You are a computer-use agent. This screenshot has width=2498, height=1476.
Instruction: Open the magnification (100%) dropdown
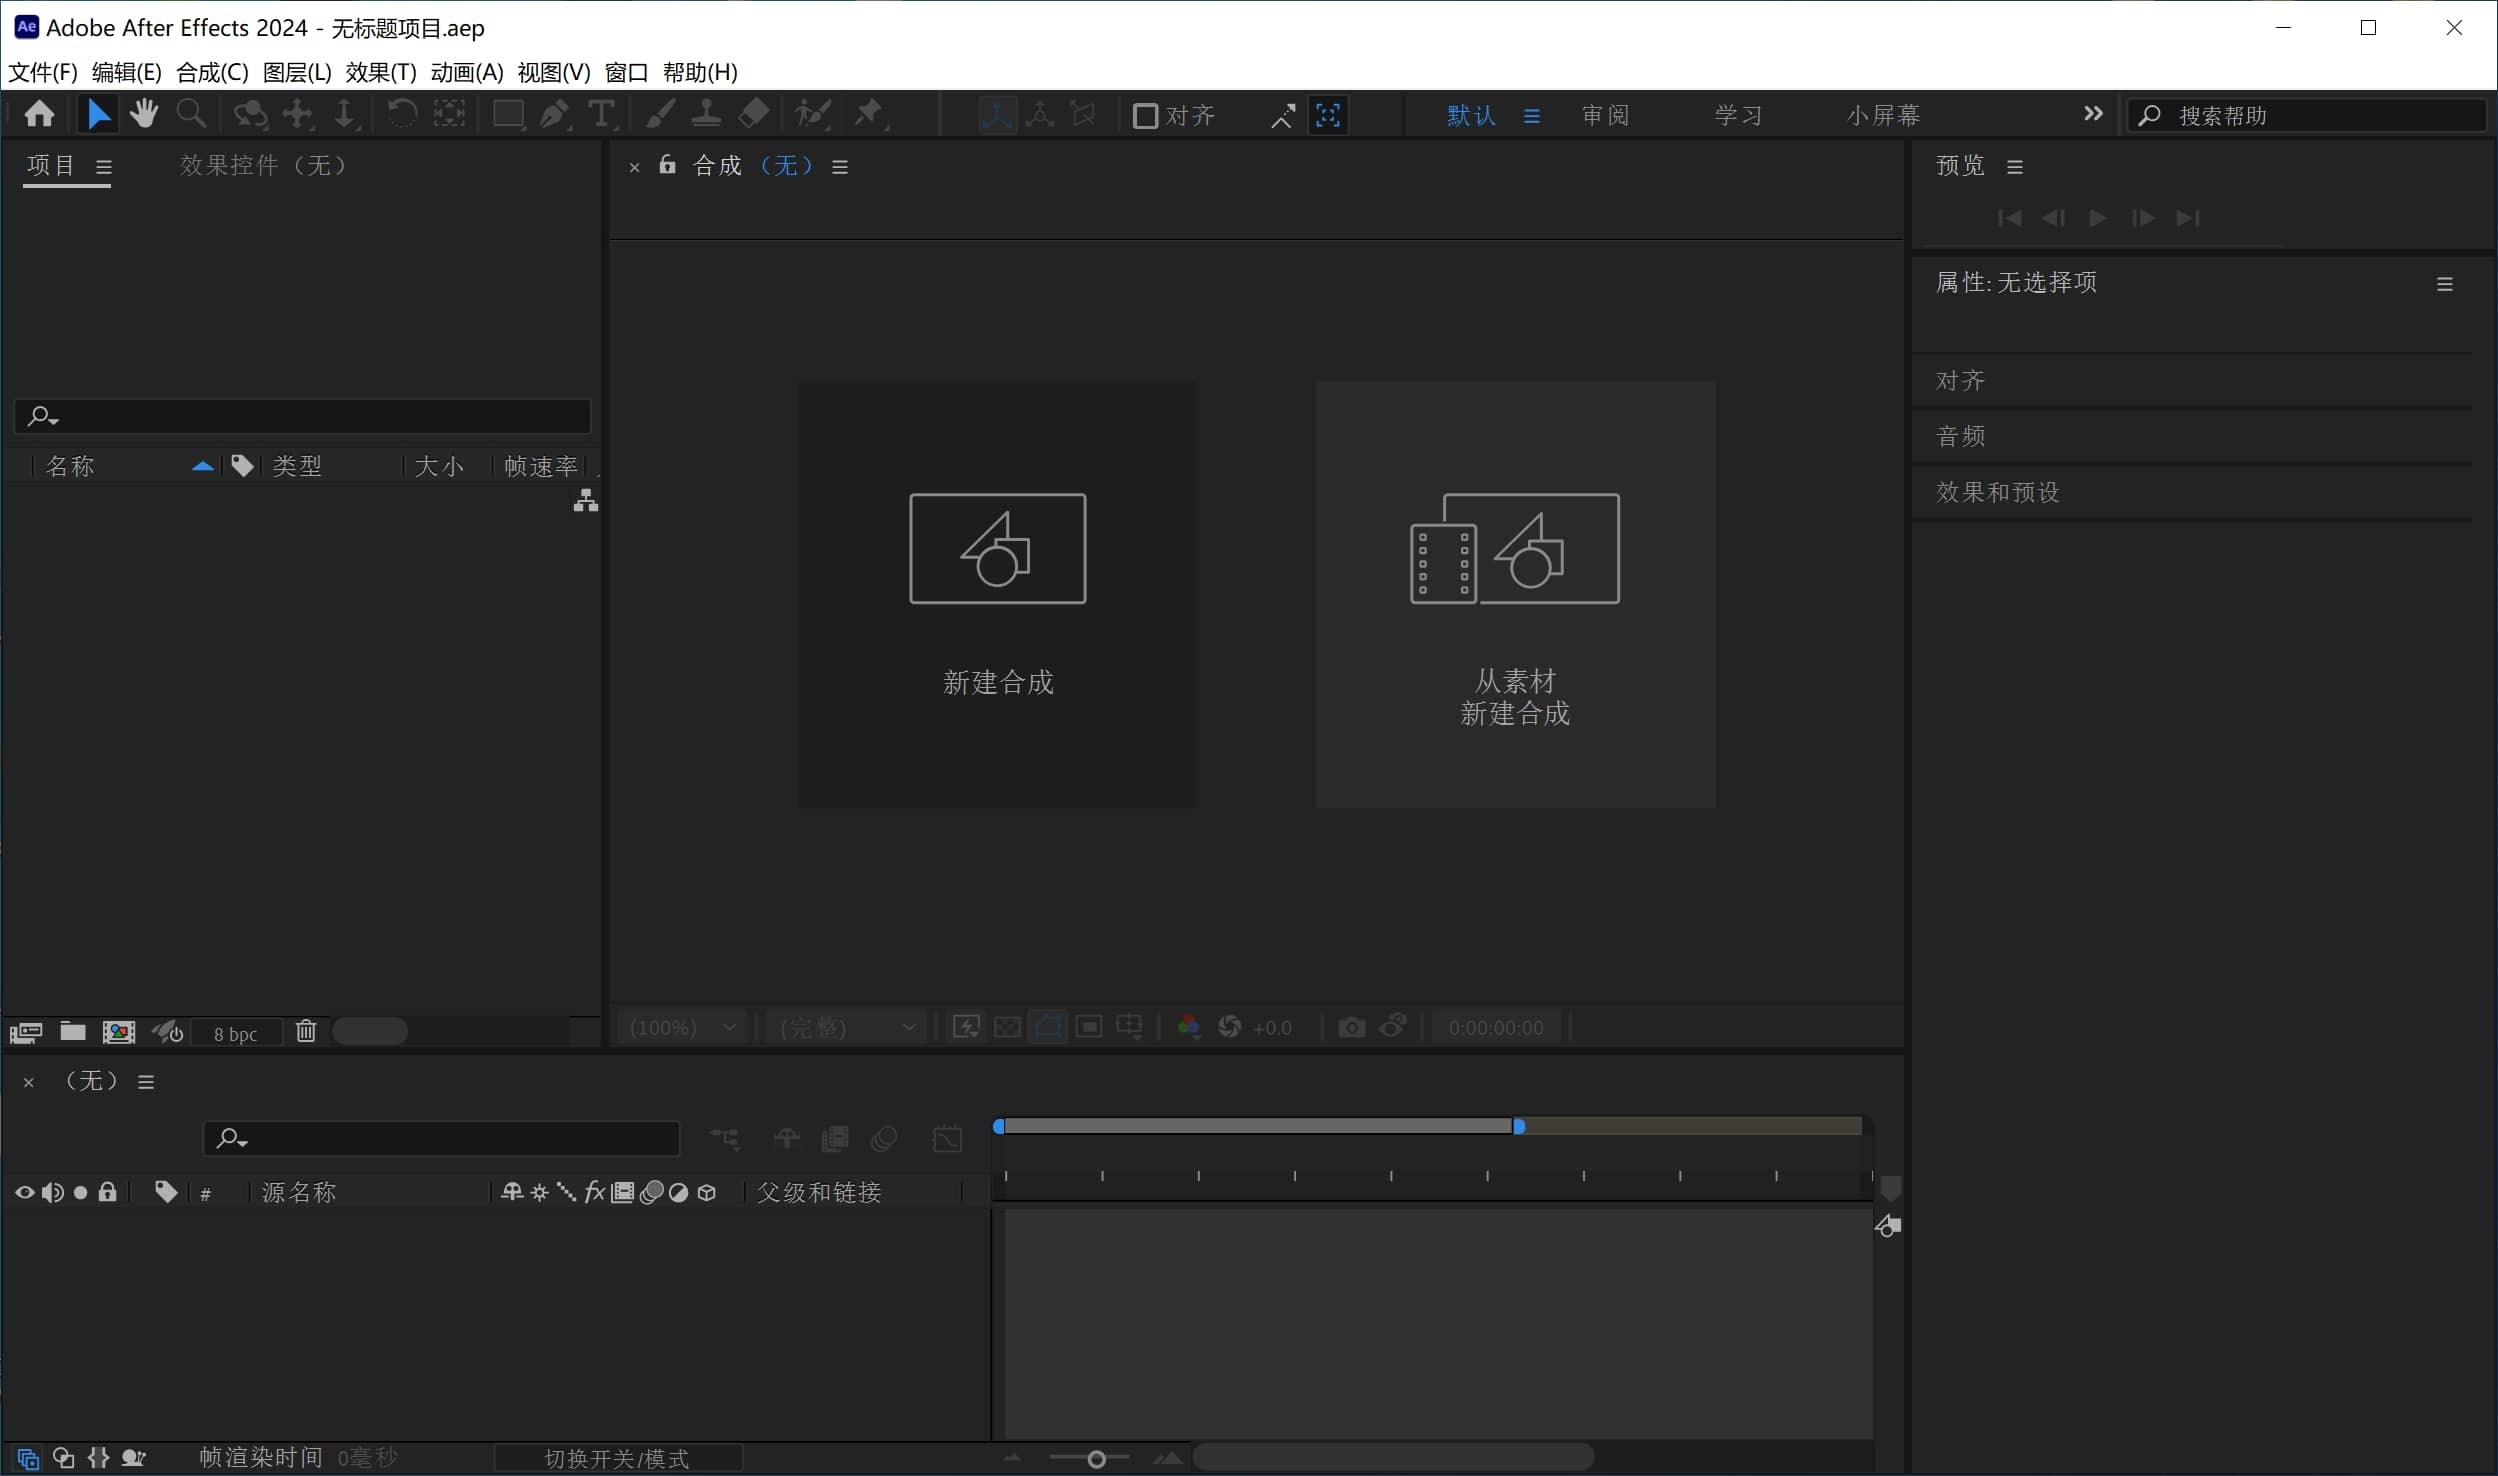point(684,1027)
